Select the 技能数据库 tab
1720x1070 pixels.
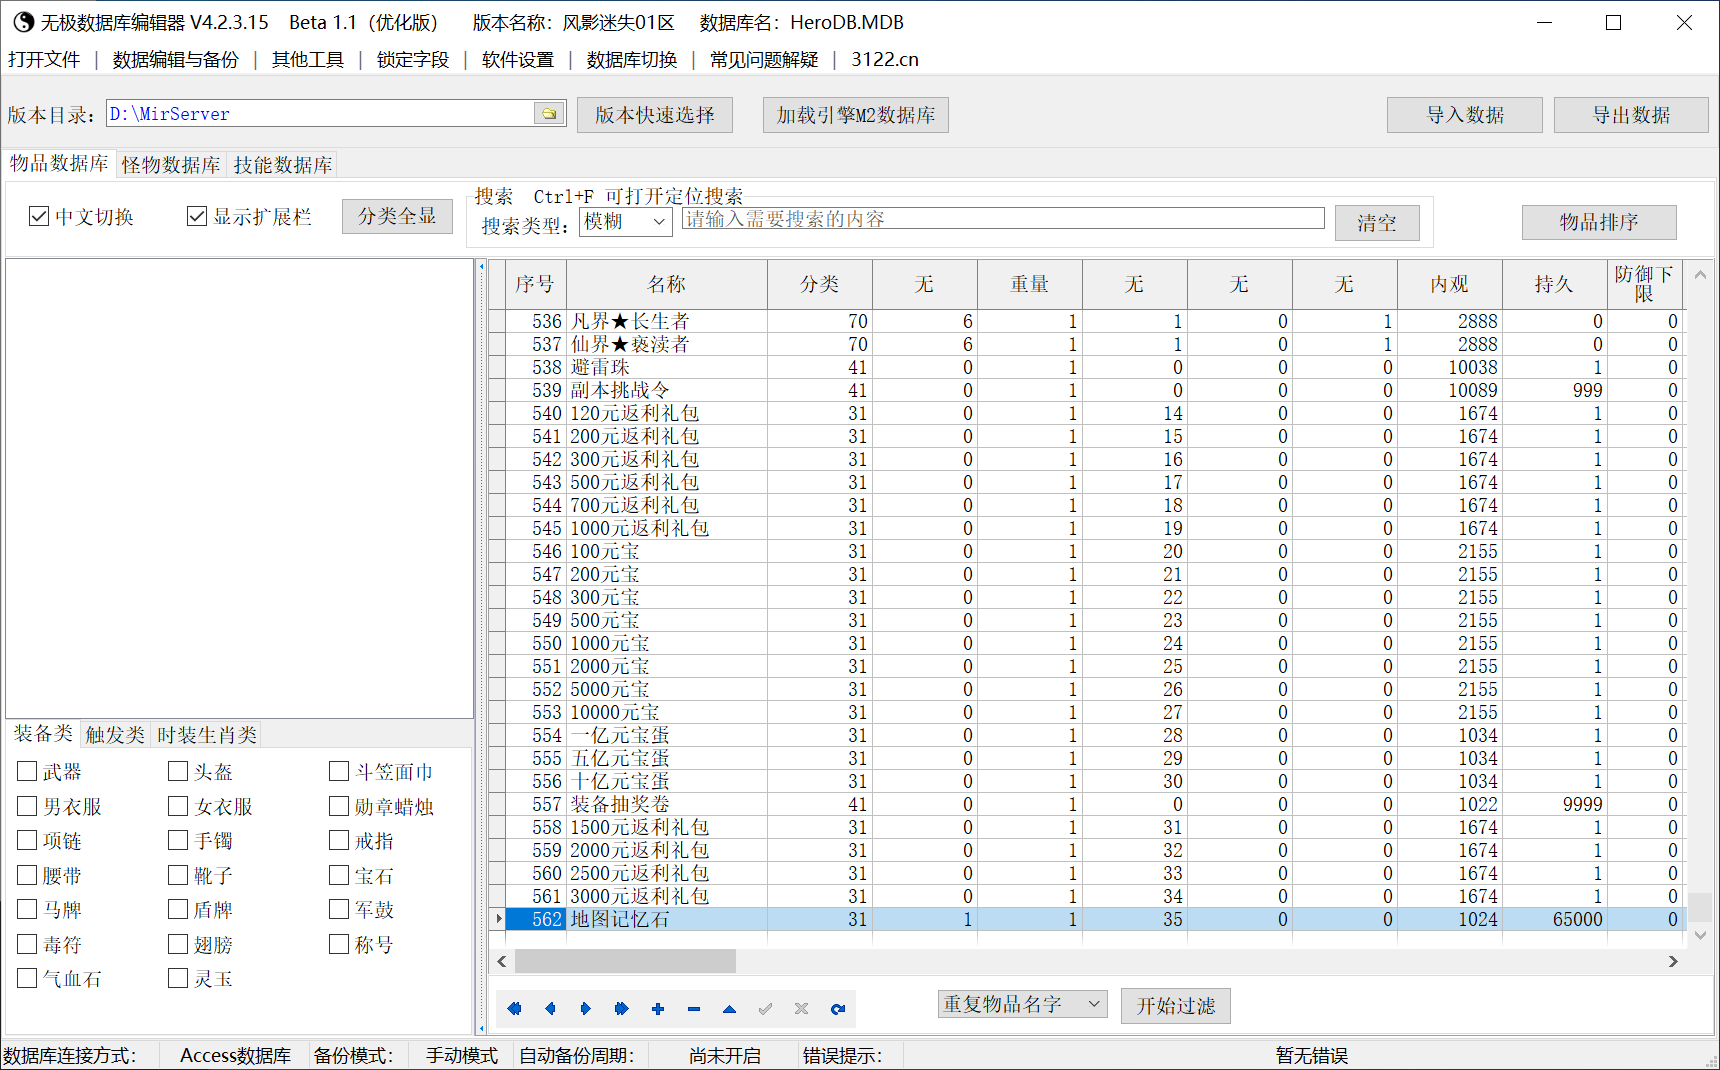pos(283,165)
